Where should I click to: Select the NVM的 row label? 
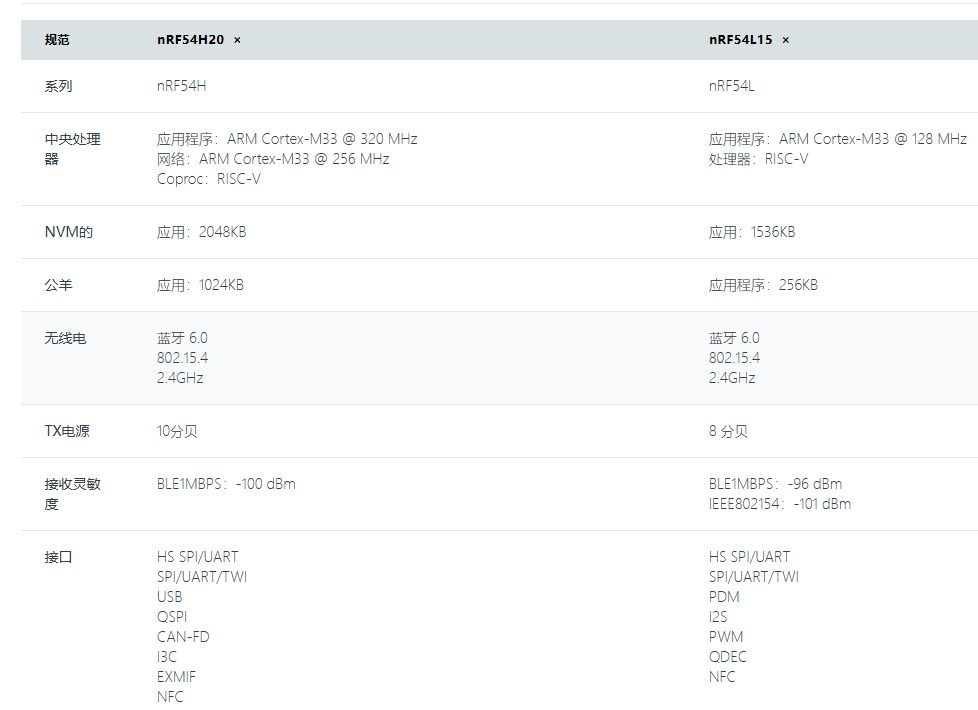68,232
